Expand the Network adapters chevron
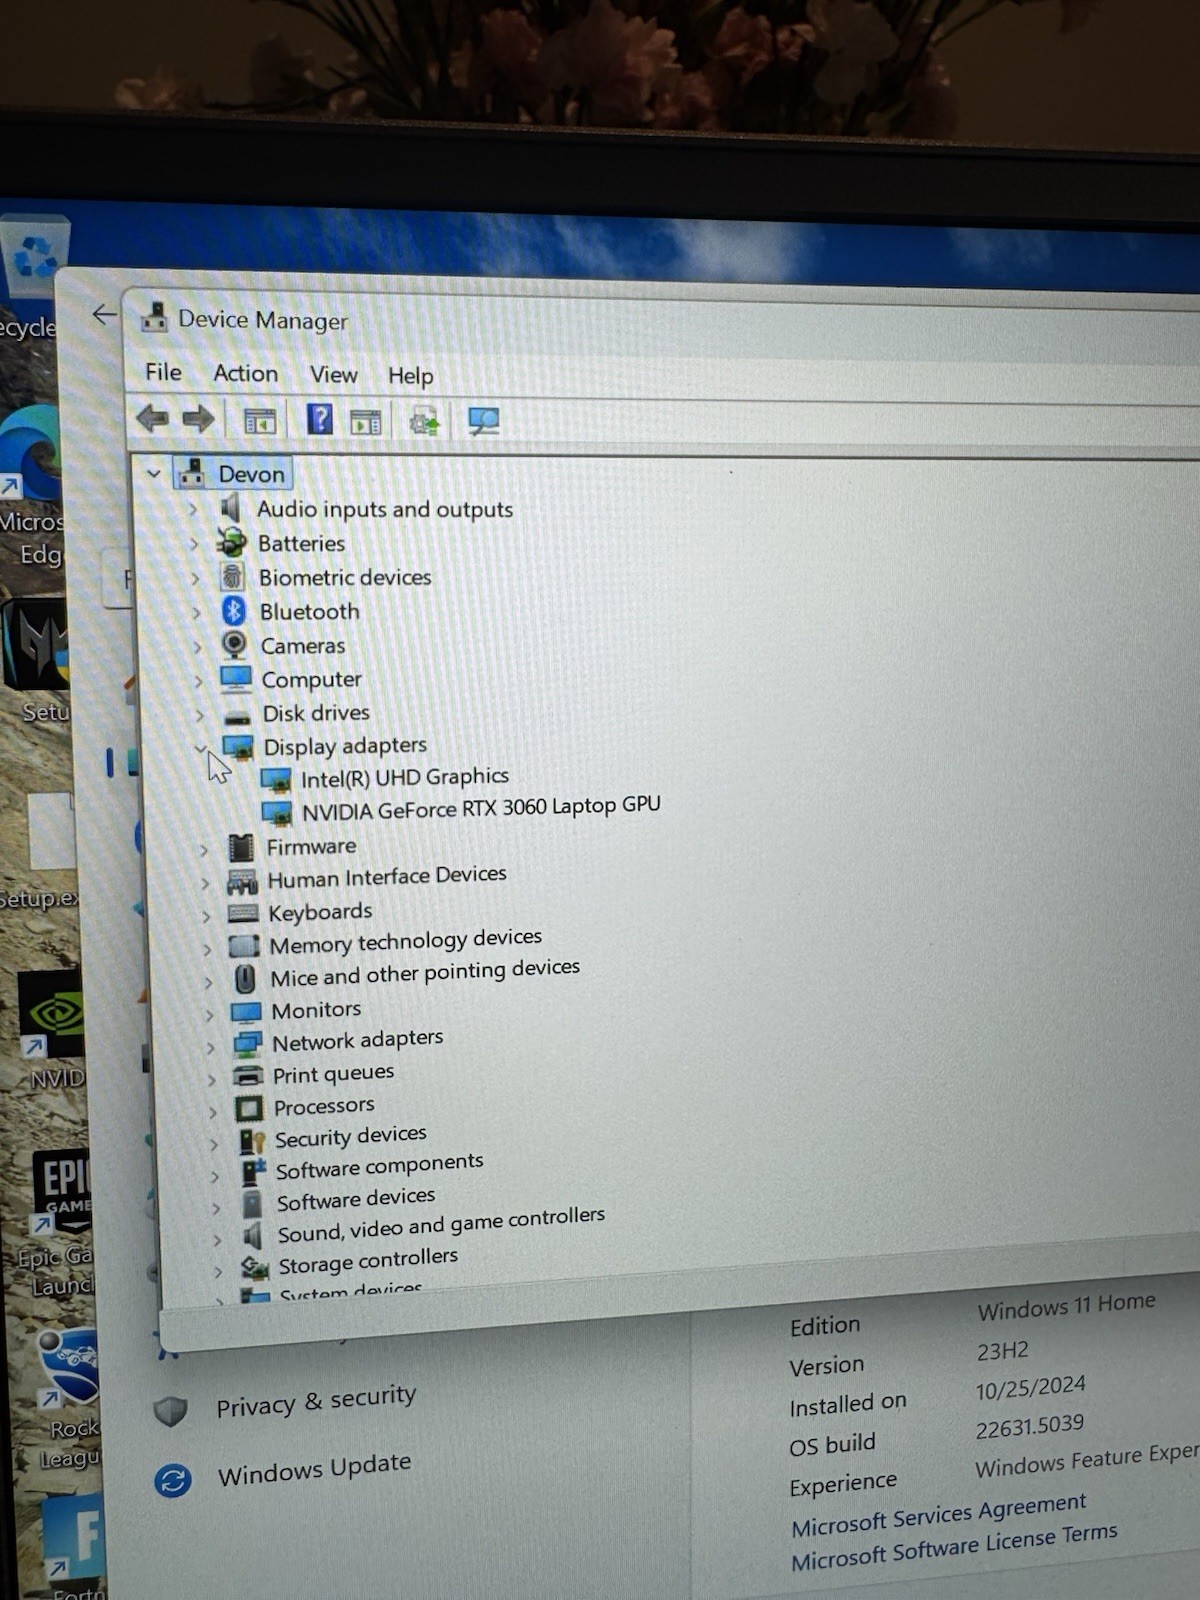The image size is (1200, 1600). (x=210, y=1047)
